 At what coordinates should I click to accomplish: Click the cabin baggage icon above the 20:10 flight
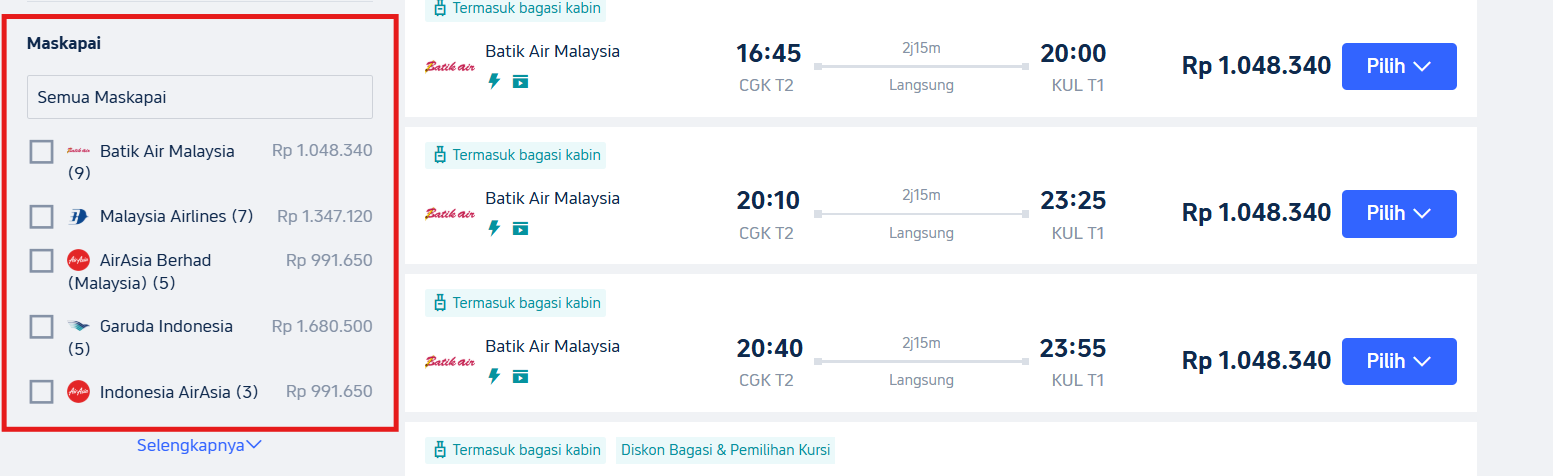pos(438,155)
